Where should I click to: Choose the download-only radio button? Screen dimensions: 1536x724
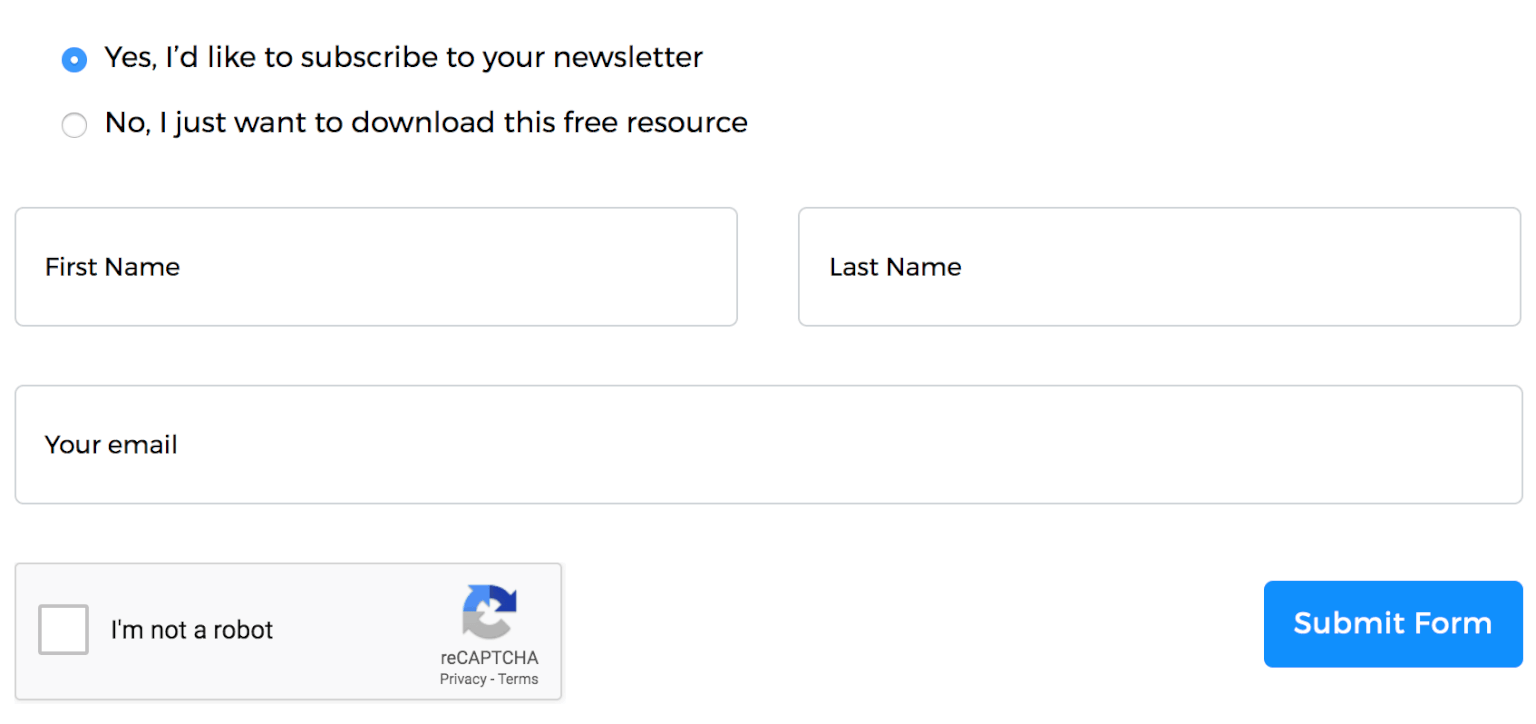[74, 125]
